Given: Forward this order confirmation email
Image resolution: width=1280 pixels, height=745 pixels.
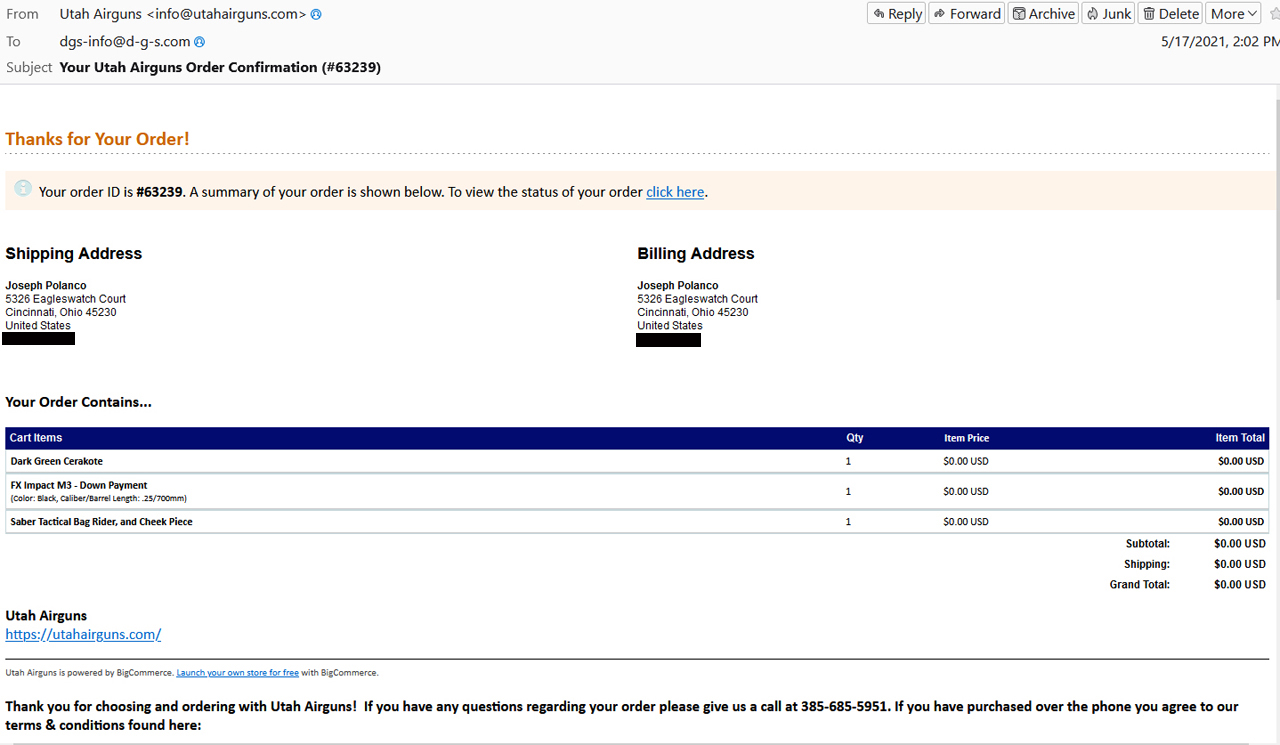Looking at the screenshot, I should pyautogui.click(x=966, y=13).
